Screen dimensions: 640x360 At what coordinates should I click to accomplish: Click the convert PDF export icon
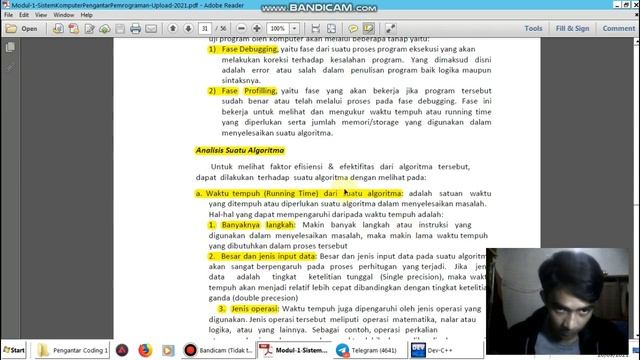coord(74,29)
